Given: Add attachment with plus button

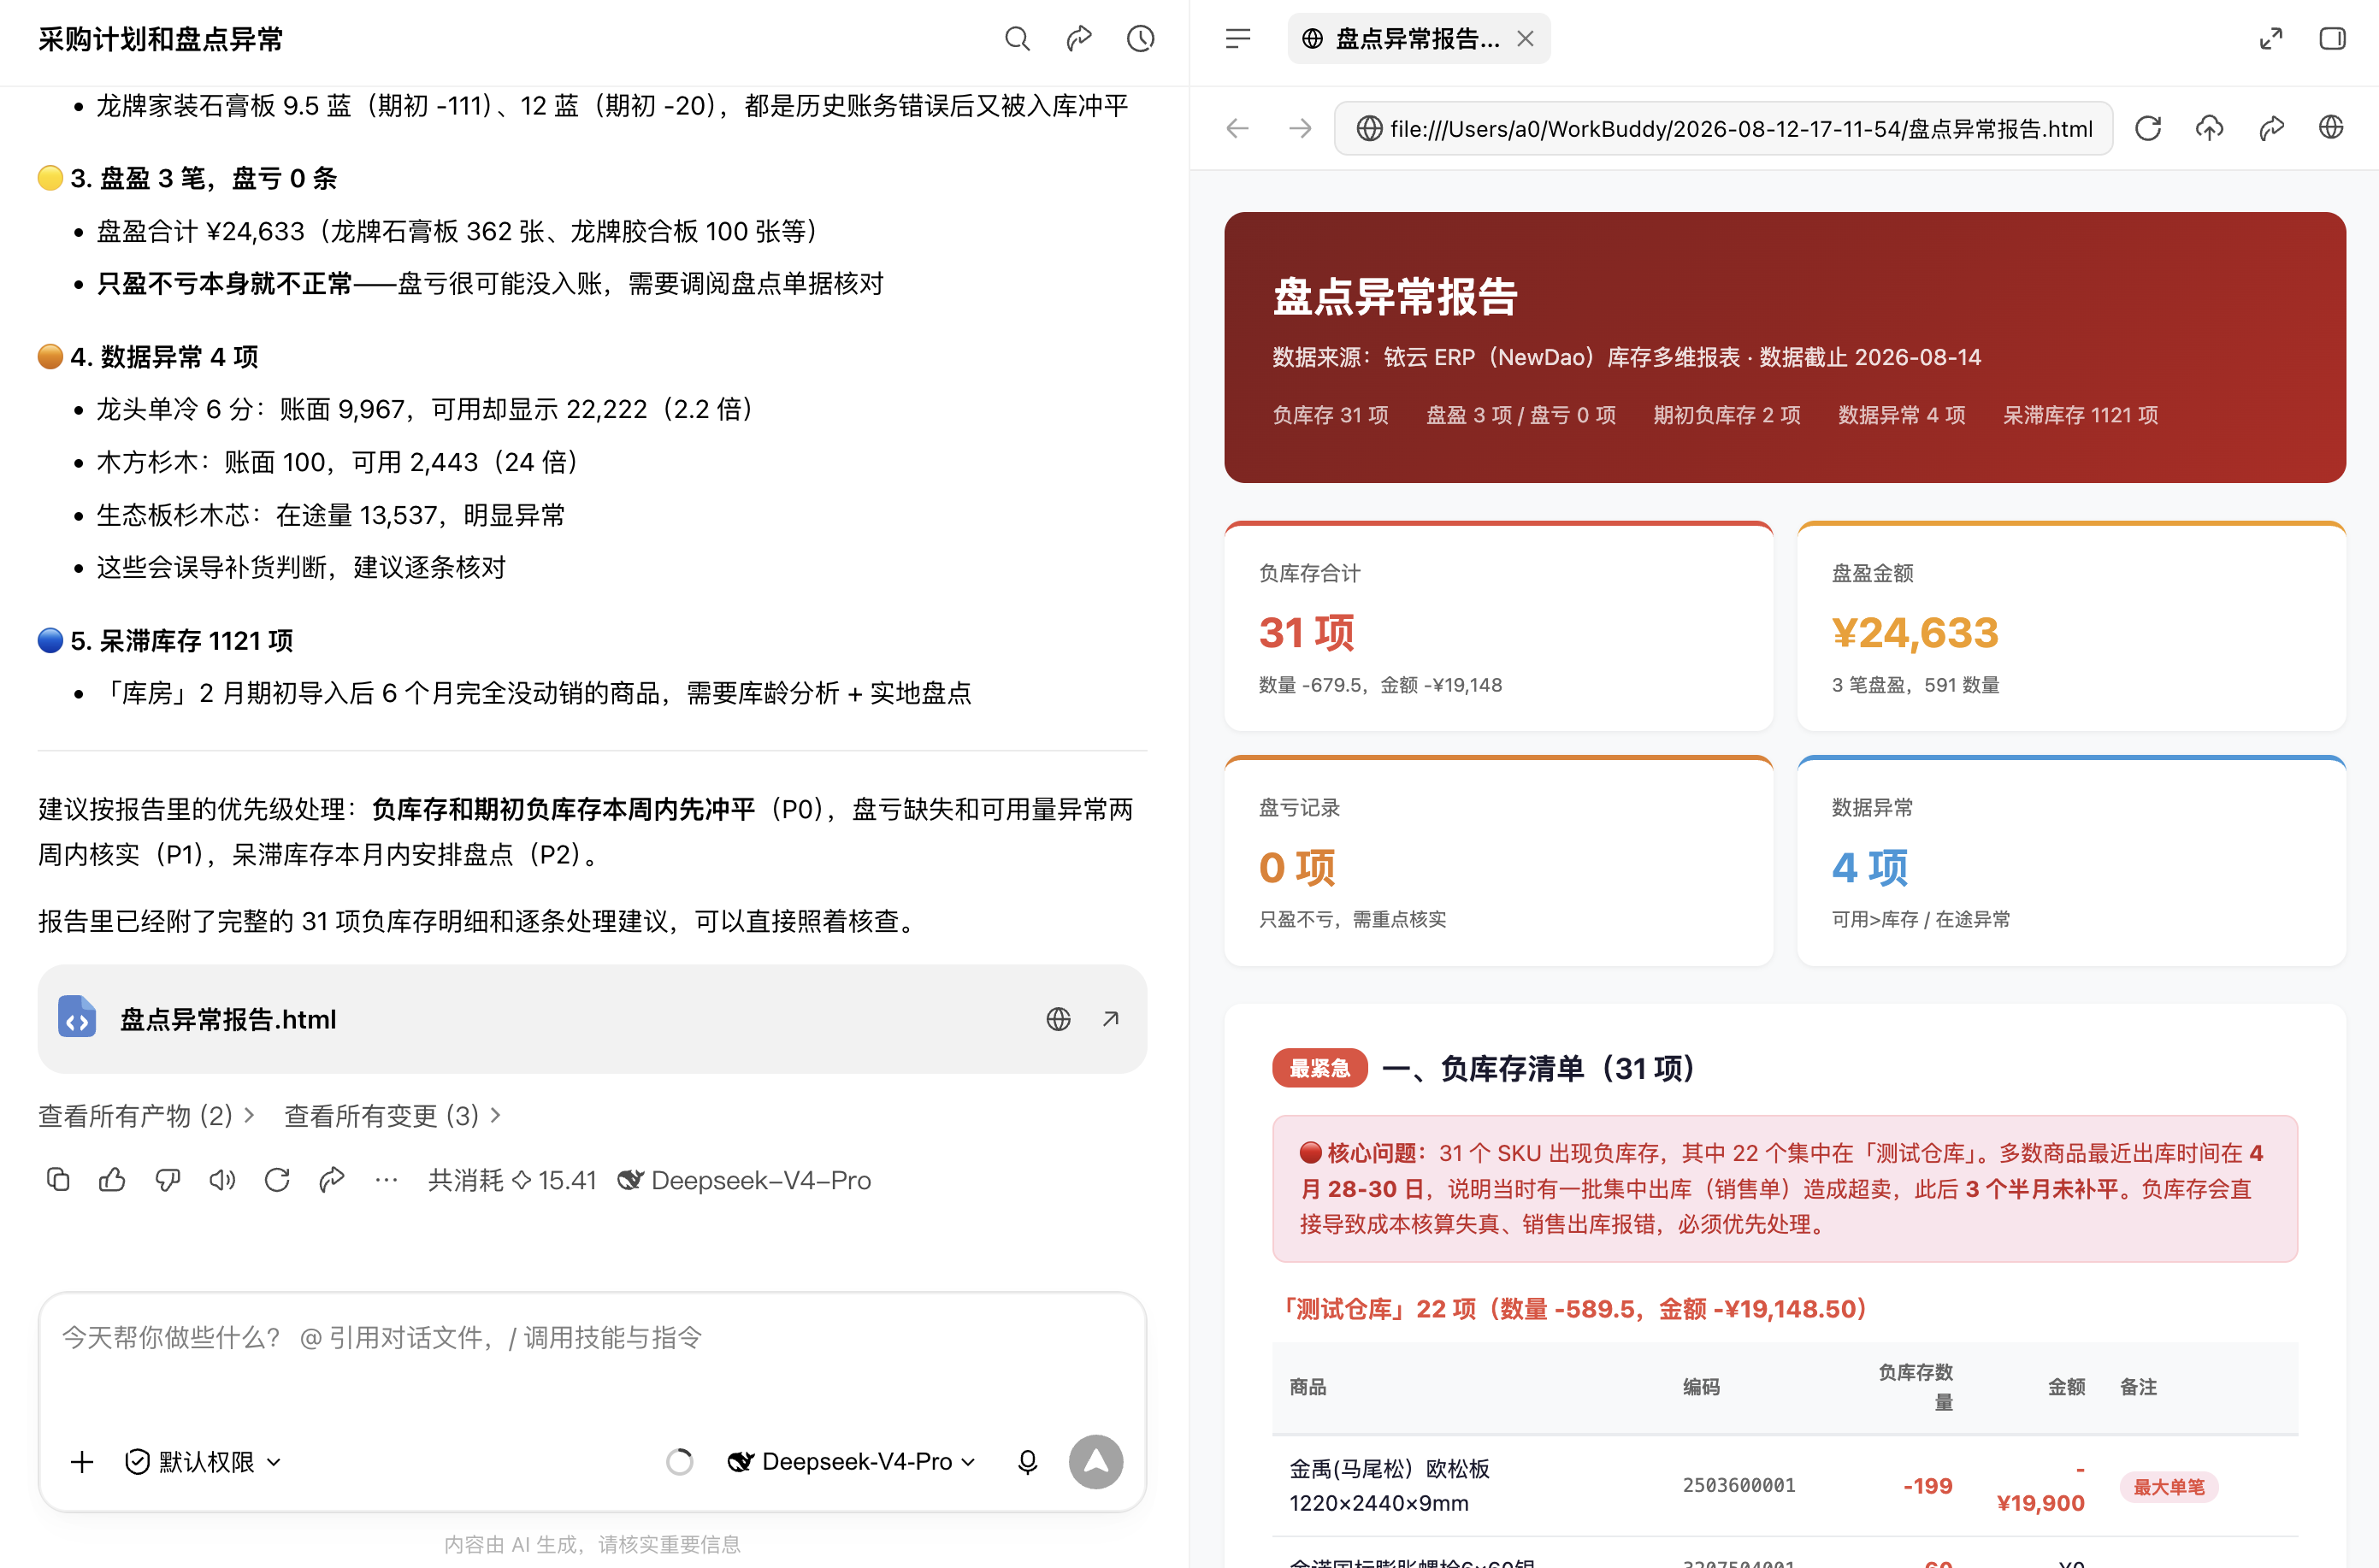Looking at the screenshot, I should (x=82, y=1462).
